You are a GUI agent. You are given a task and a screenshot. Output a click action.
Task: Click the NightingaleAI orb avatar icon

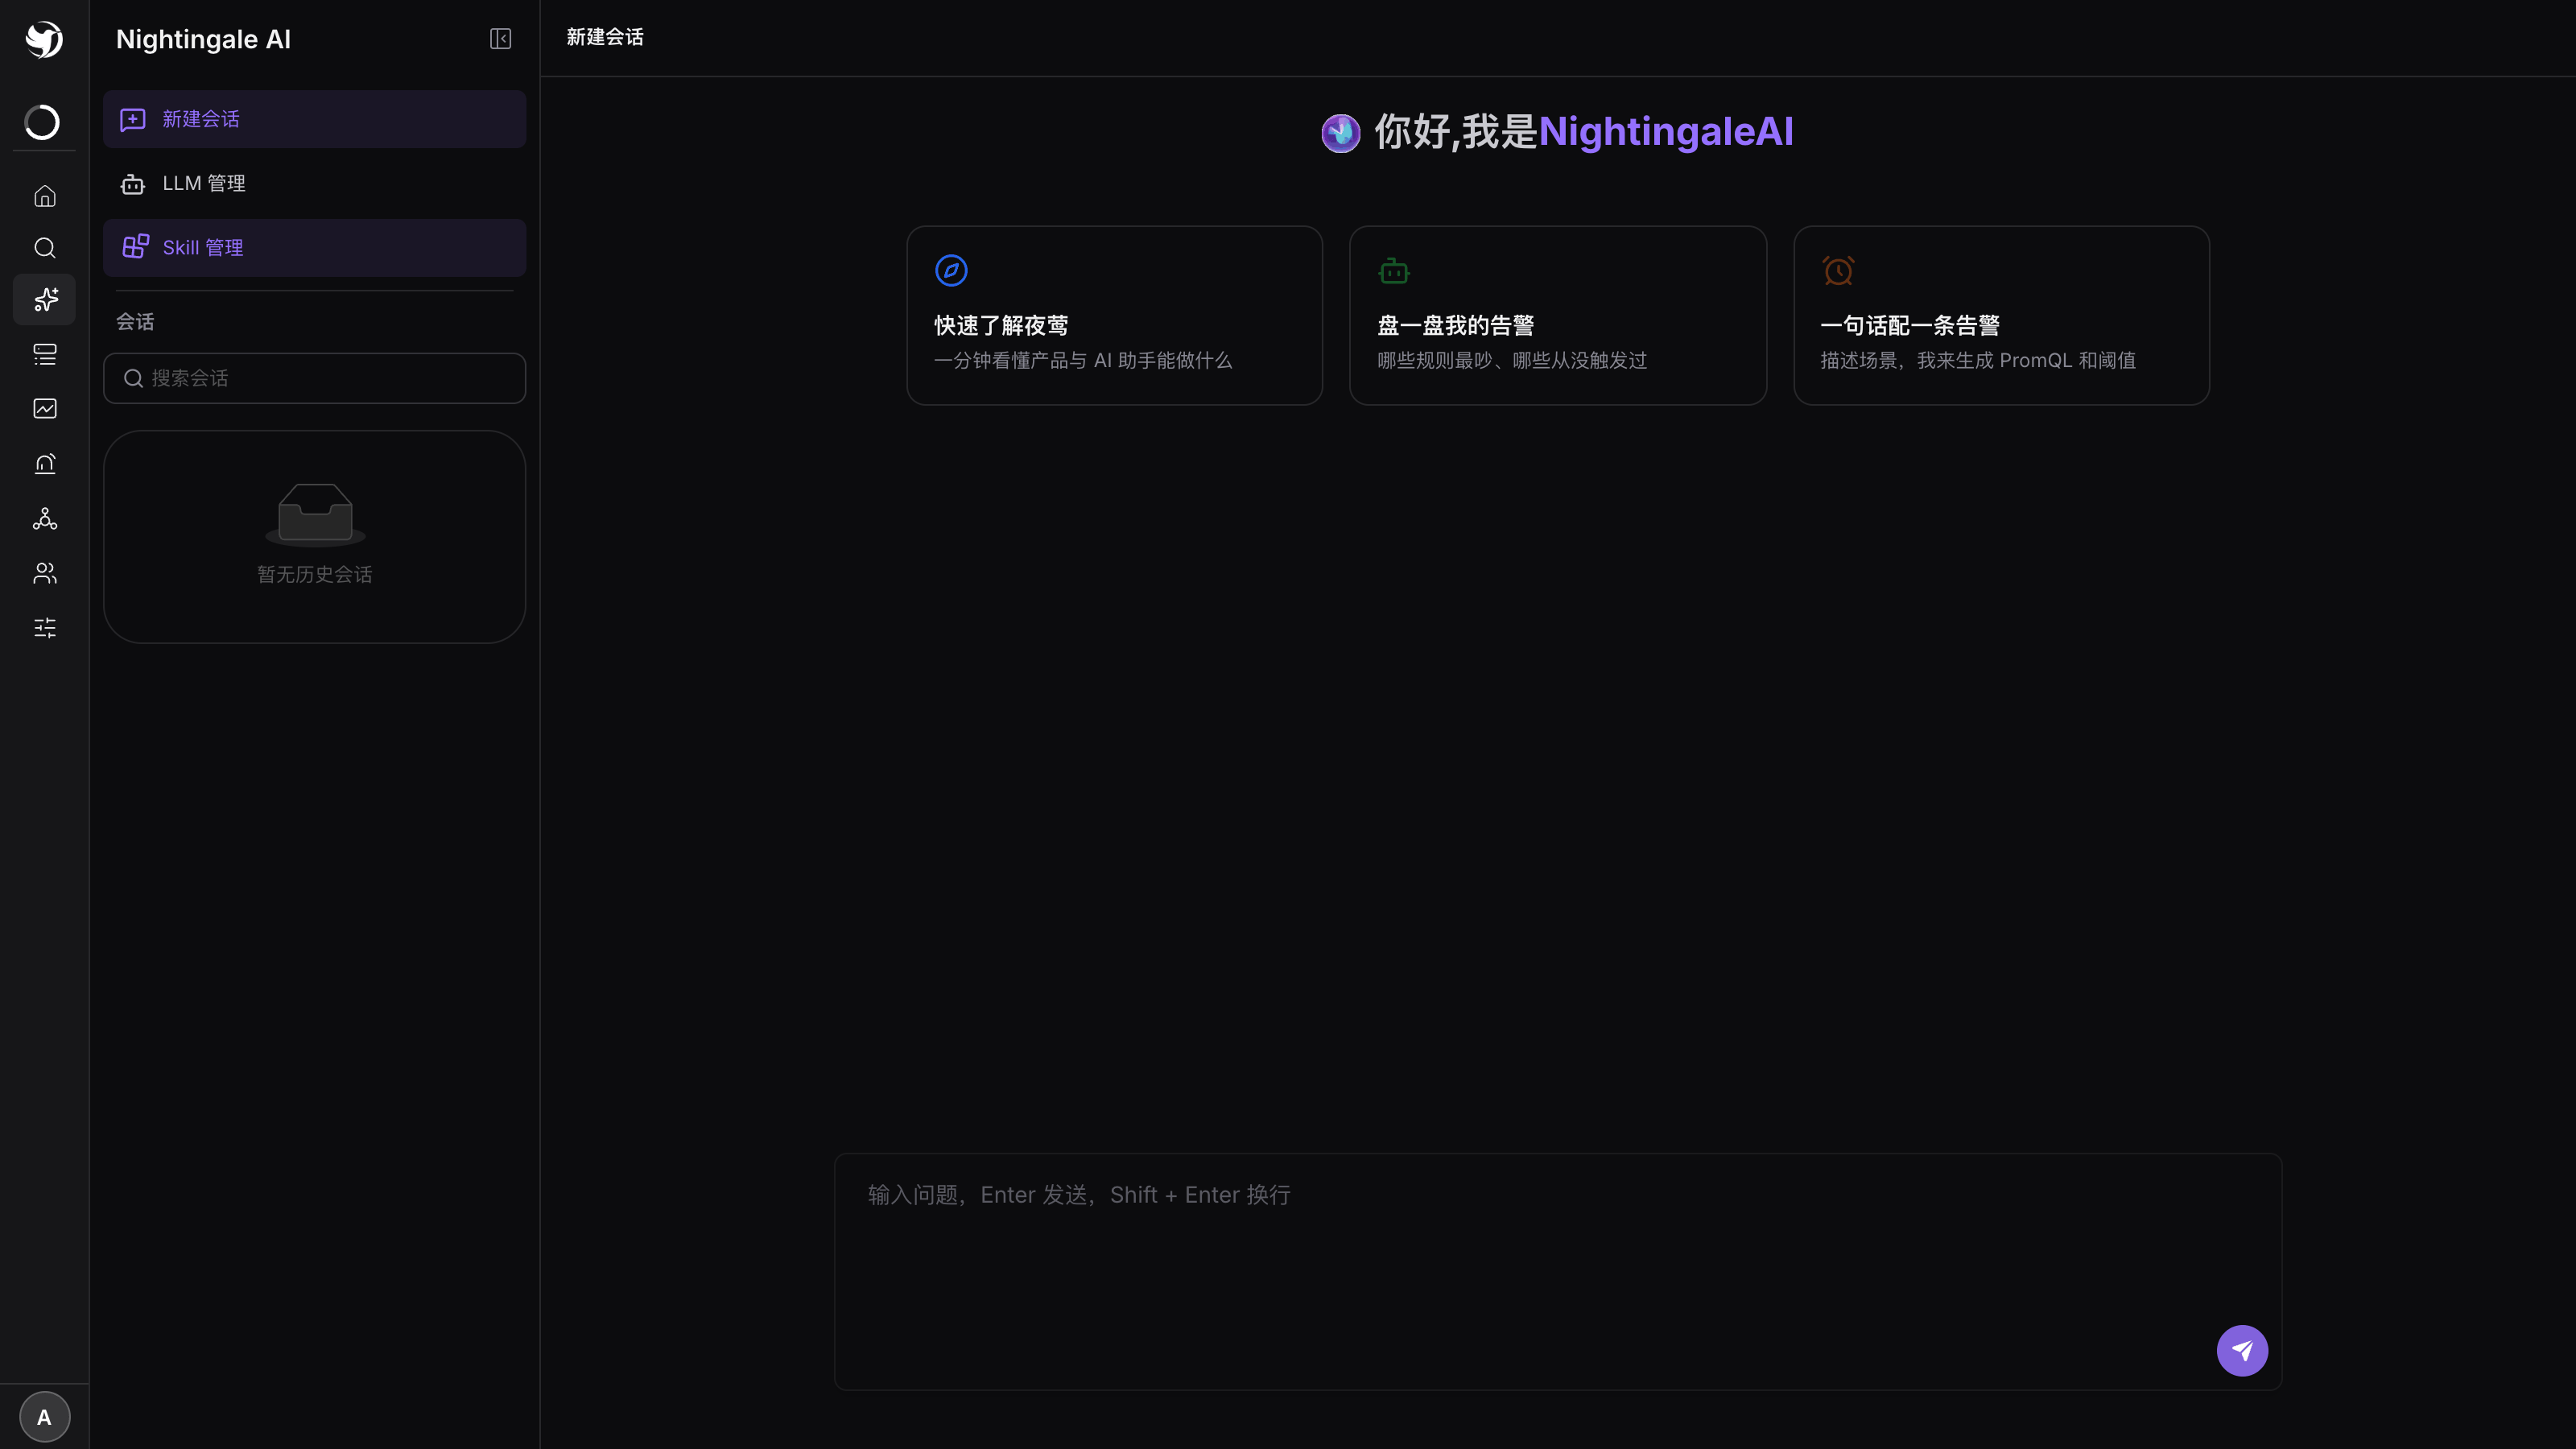[1341, 133]
